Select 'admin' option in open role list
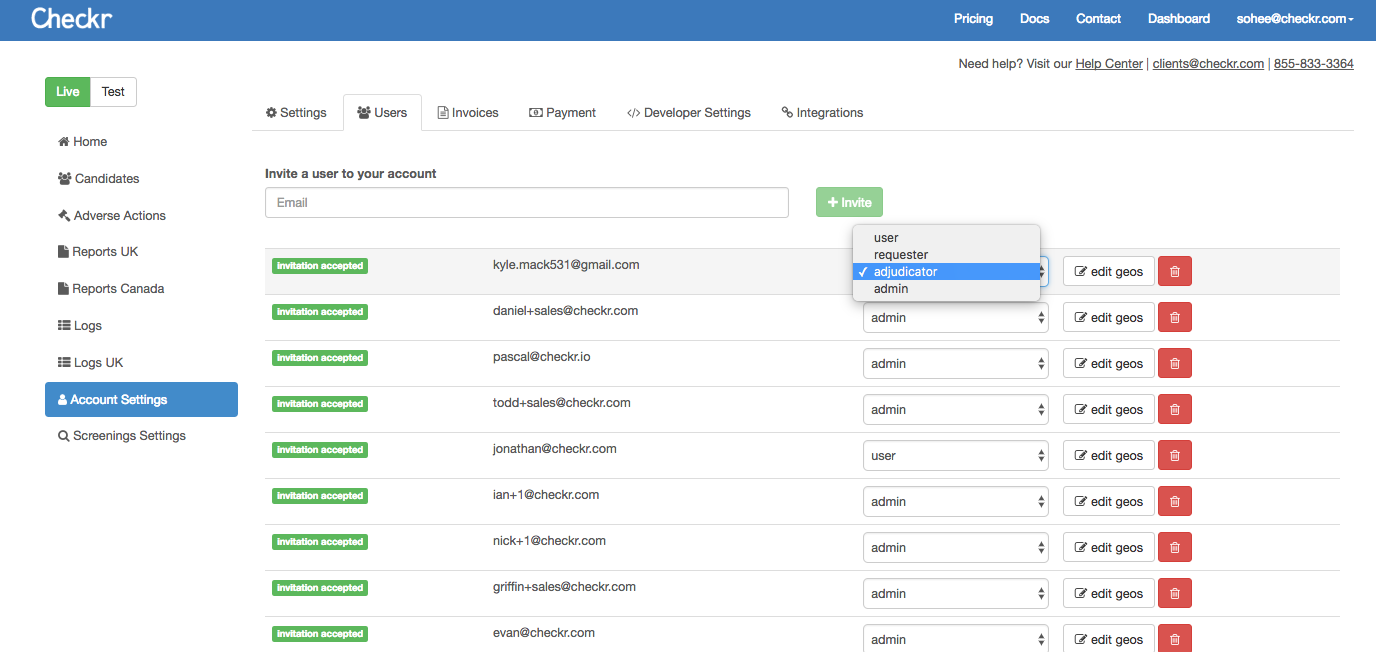Viewport: 1376px width, 652px height. pos(946,289)
